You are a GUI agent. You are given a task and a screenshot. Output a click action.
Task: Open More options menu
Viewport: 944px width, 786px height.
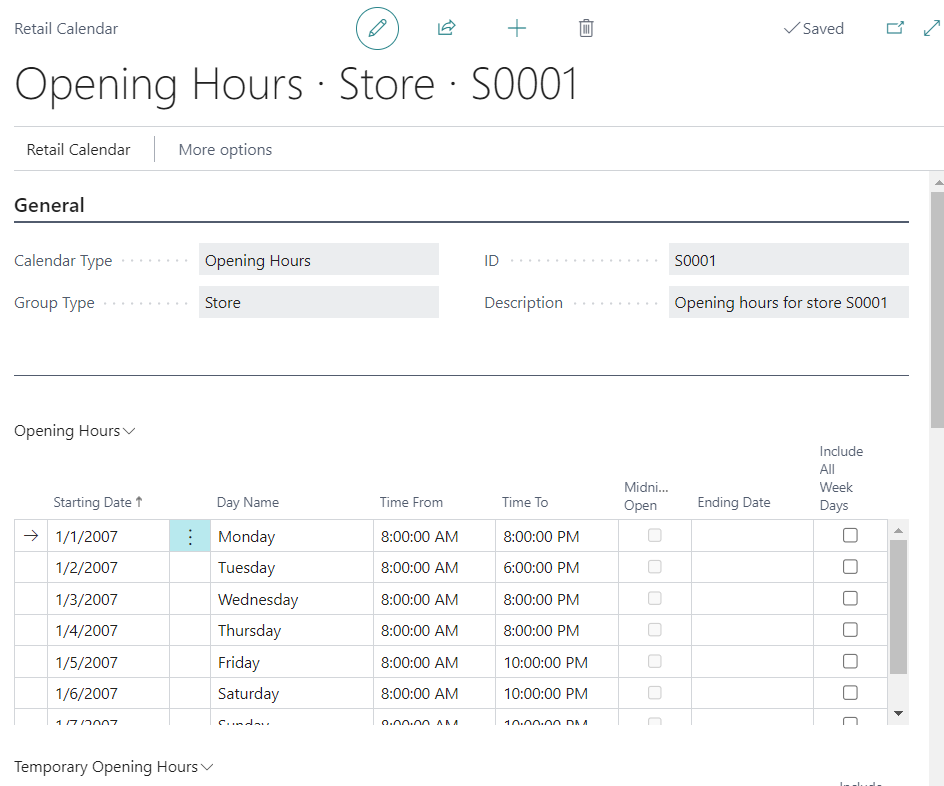[x=225, y=150]
